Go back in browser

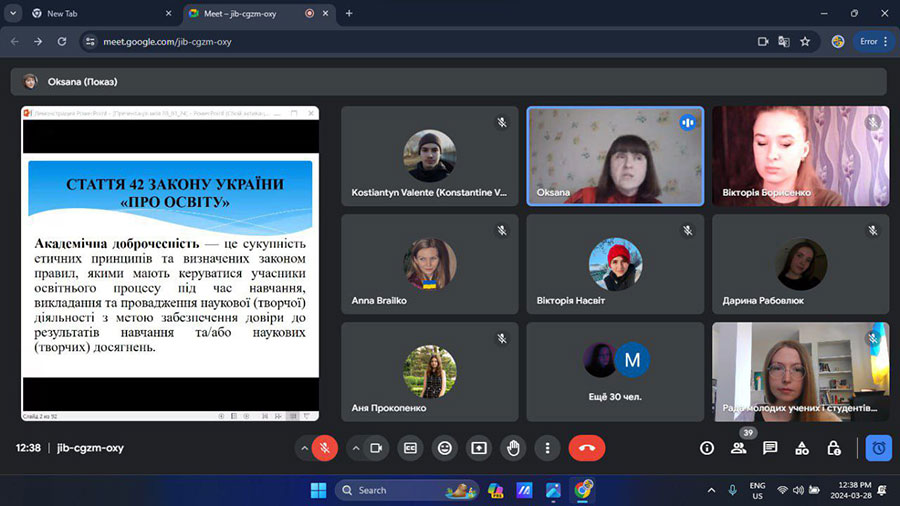pyautogui.click(x=15, y=41)
